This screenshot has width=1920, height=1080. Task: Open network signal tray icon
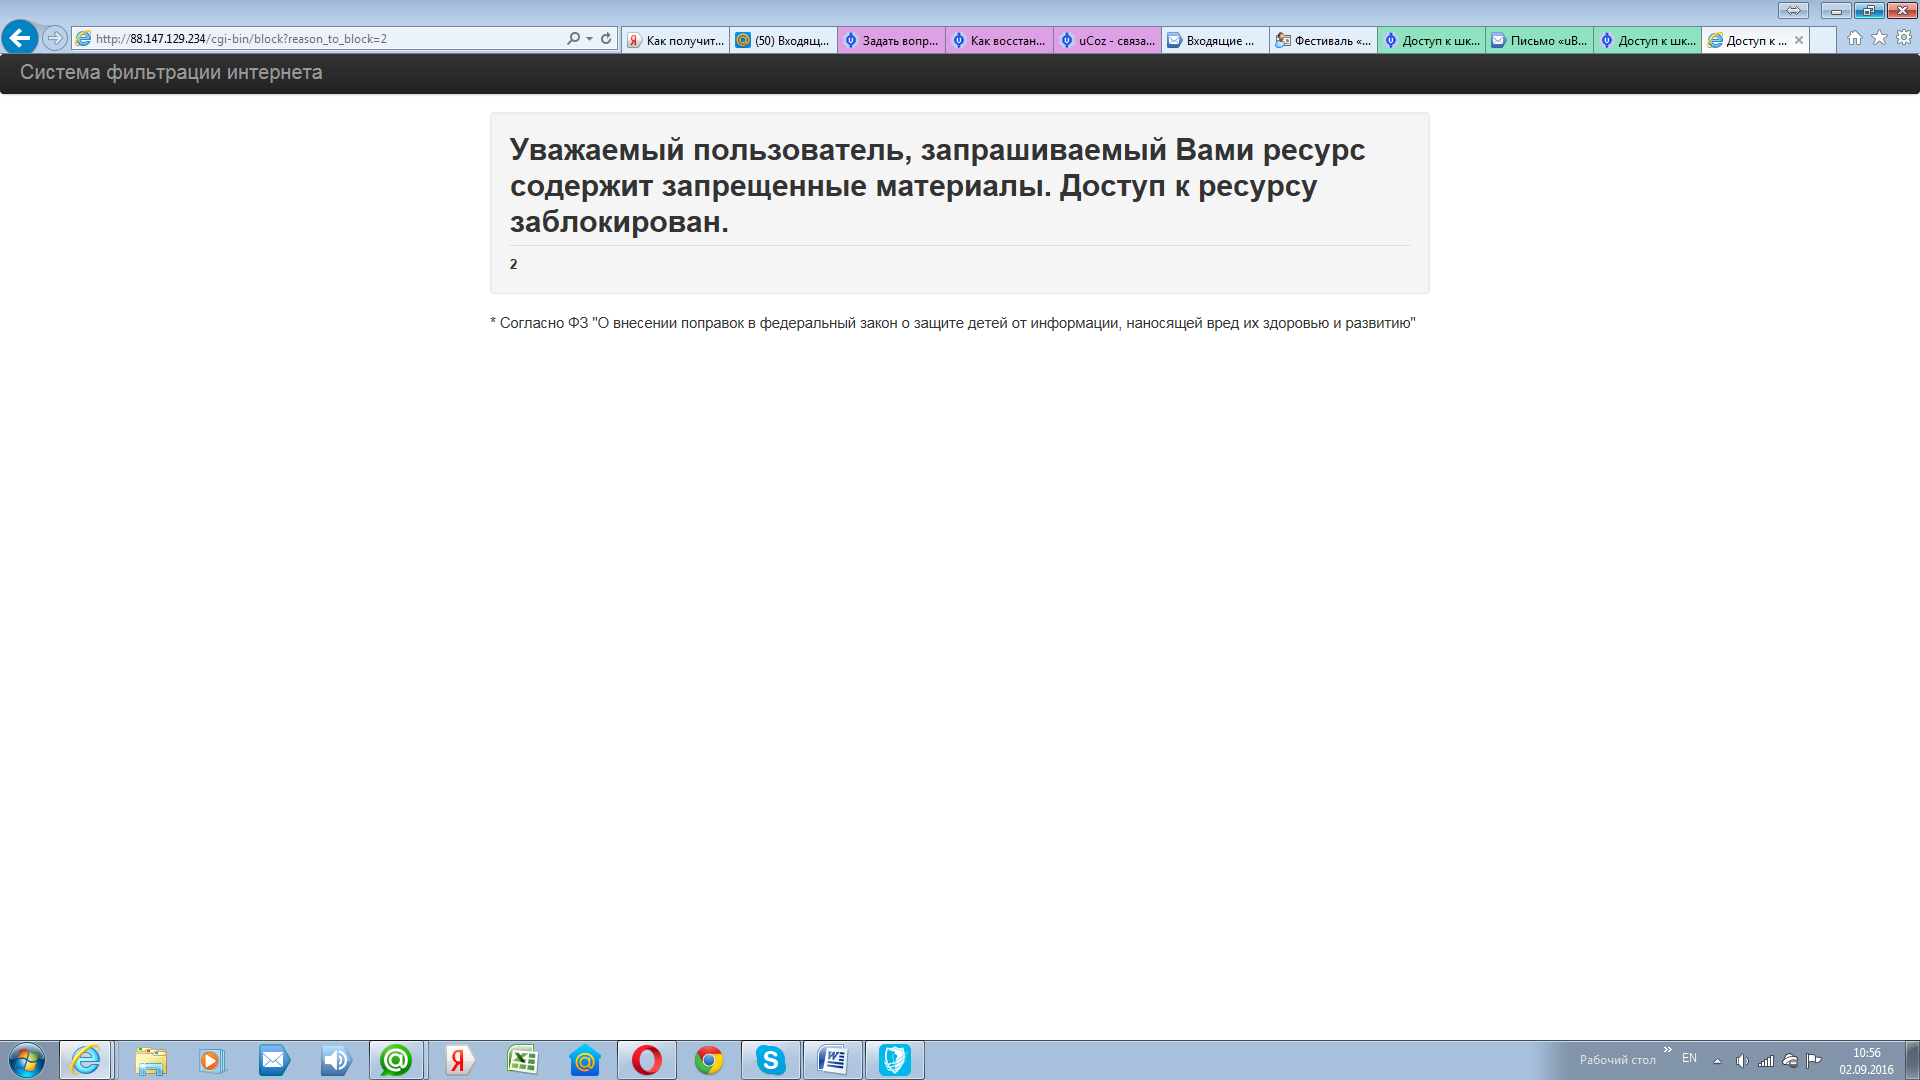coord(1766,1061)
